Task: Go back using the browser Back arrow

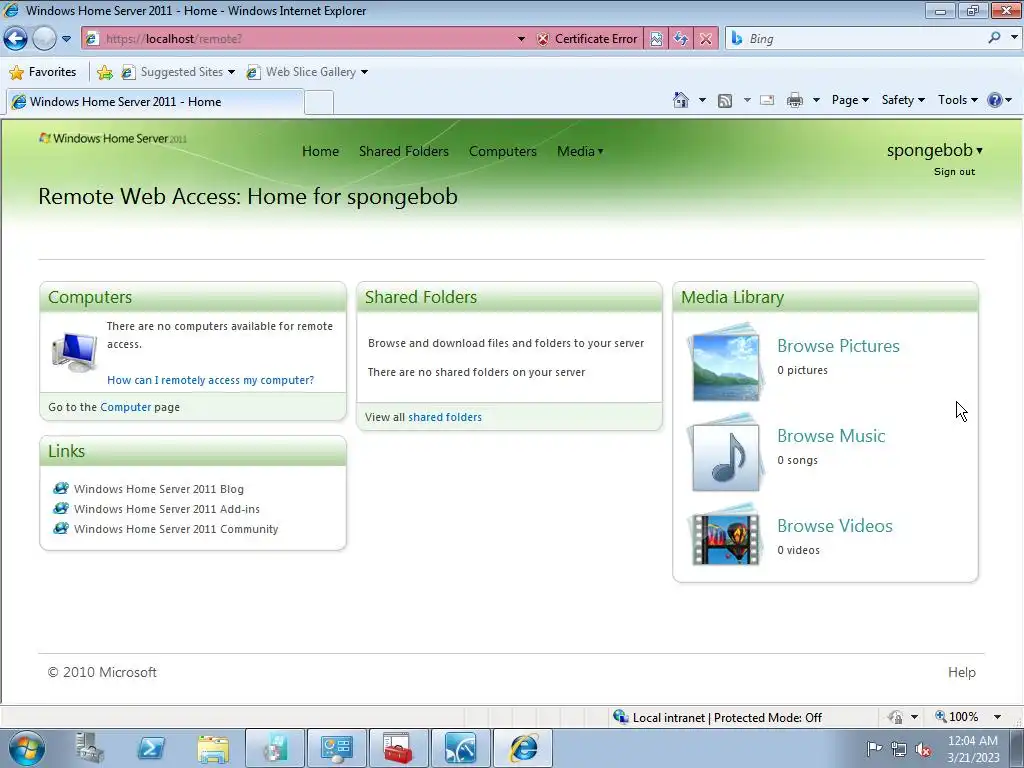Action: [16, 39]
